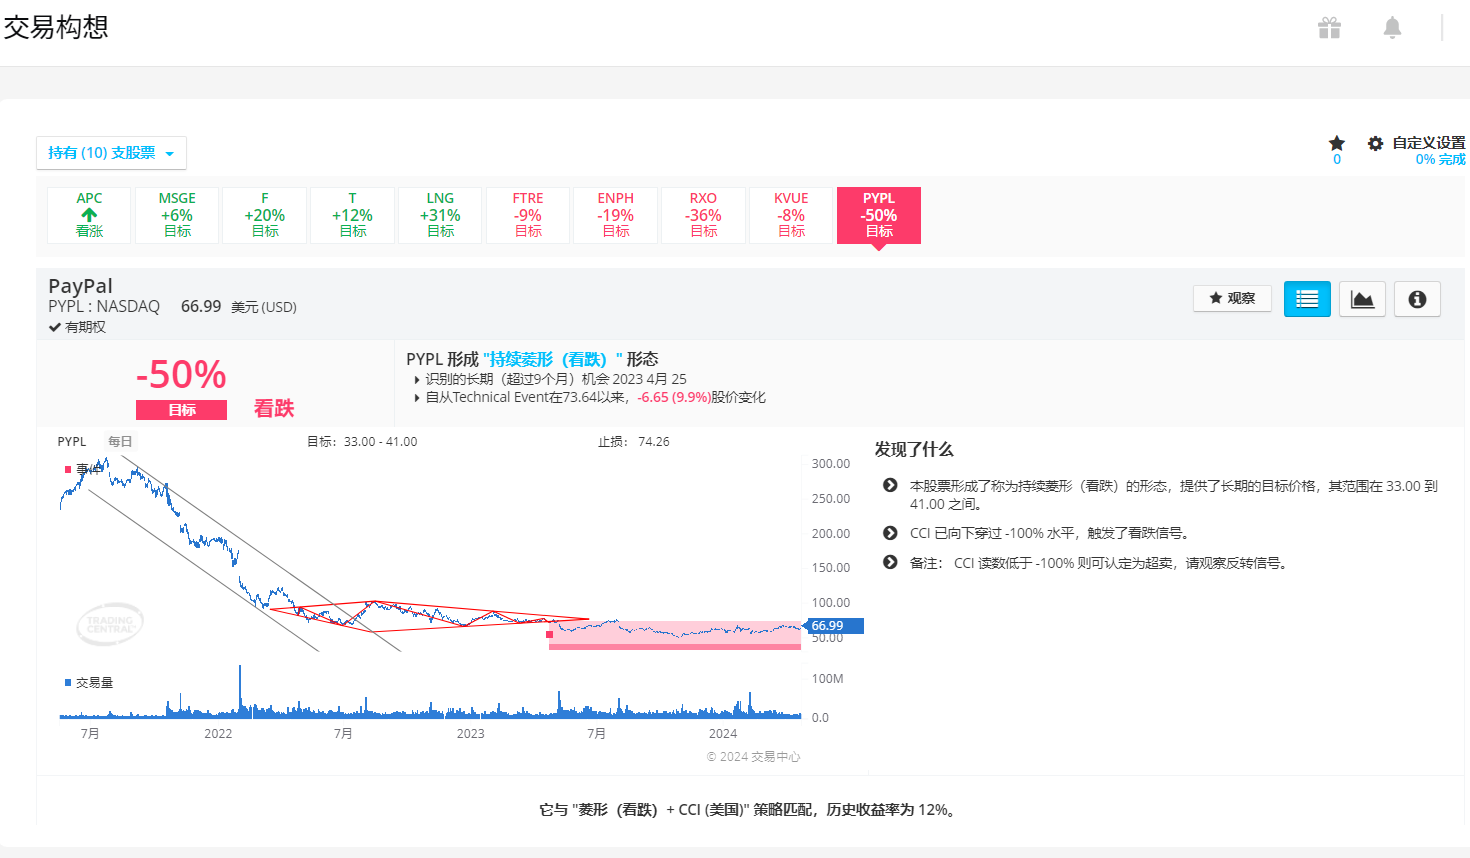This screenshot has width=1470, height=858.
Task: Select the RXO -36% stock tab
Action: coord(703,215)
